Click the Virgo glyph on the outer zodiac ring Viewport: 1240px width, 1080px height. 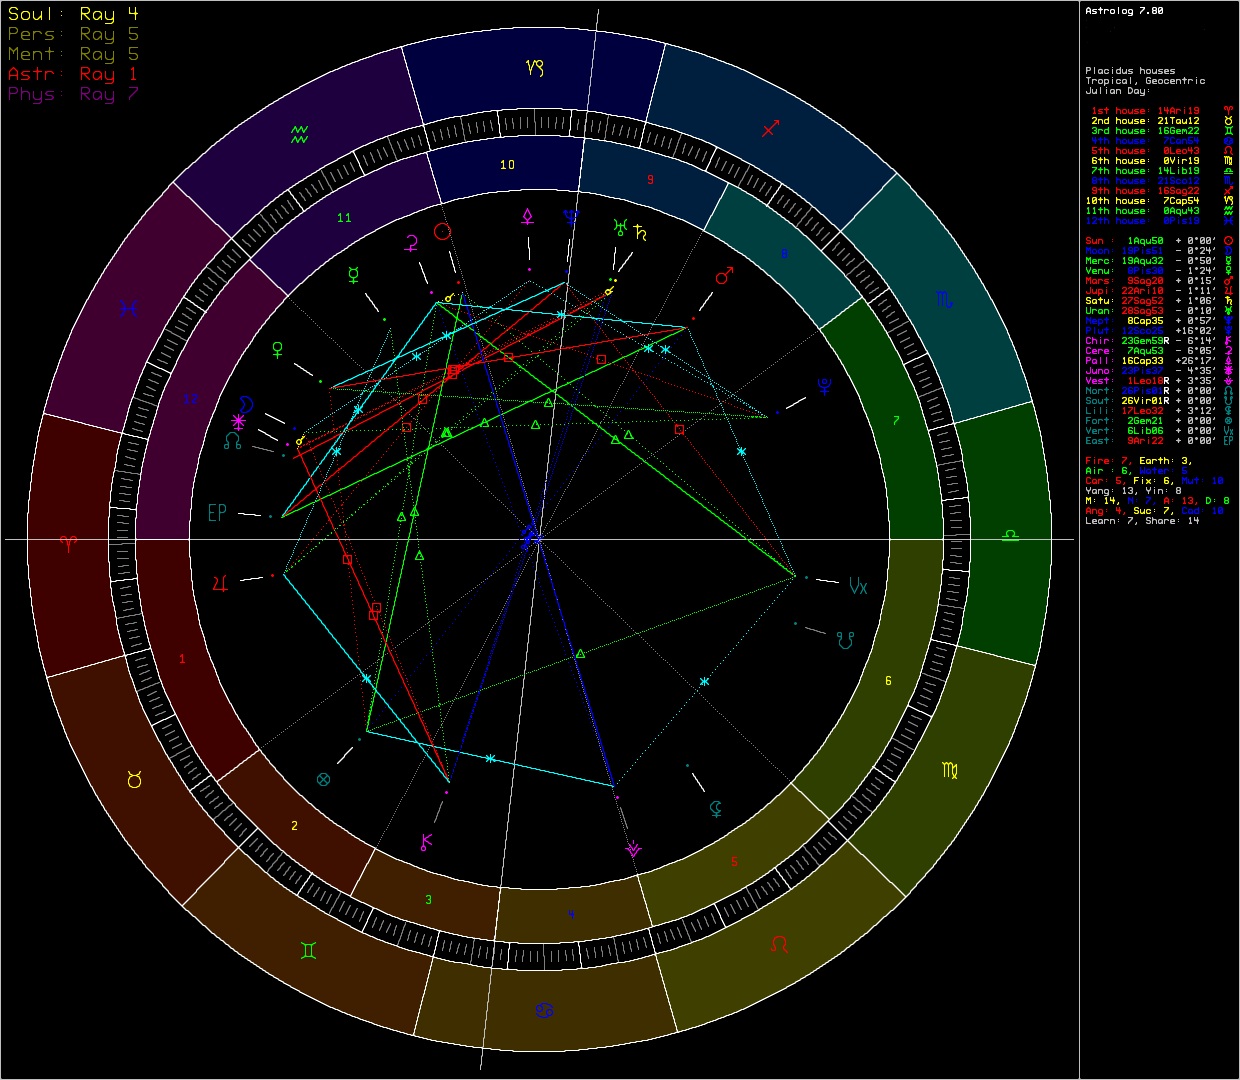tap(950, 771)
